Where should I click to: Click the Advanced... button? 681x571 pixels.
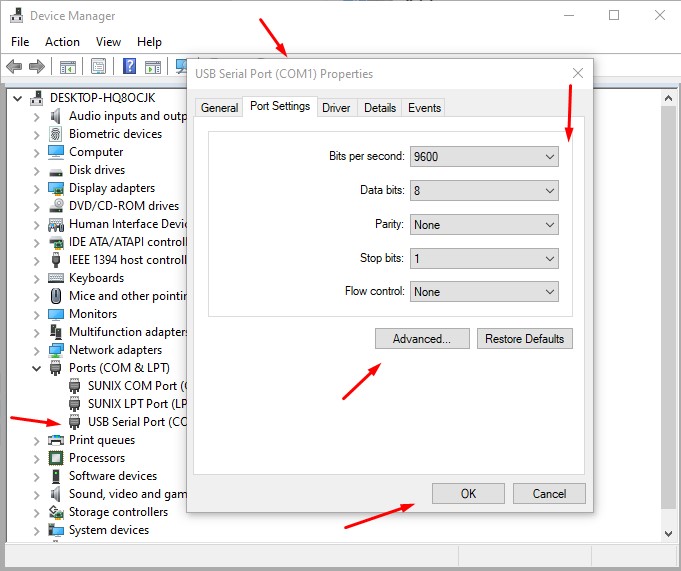tap(422, 339)
